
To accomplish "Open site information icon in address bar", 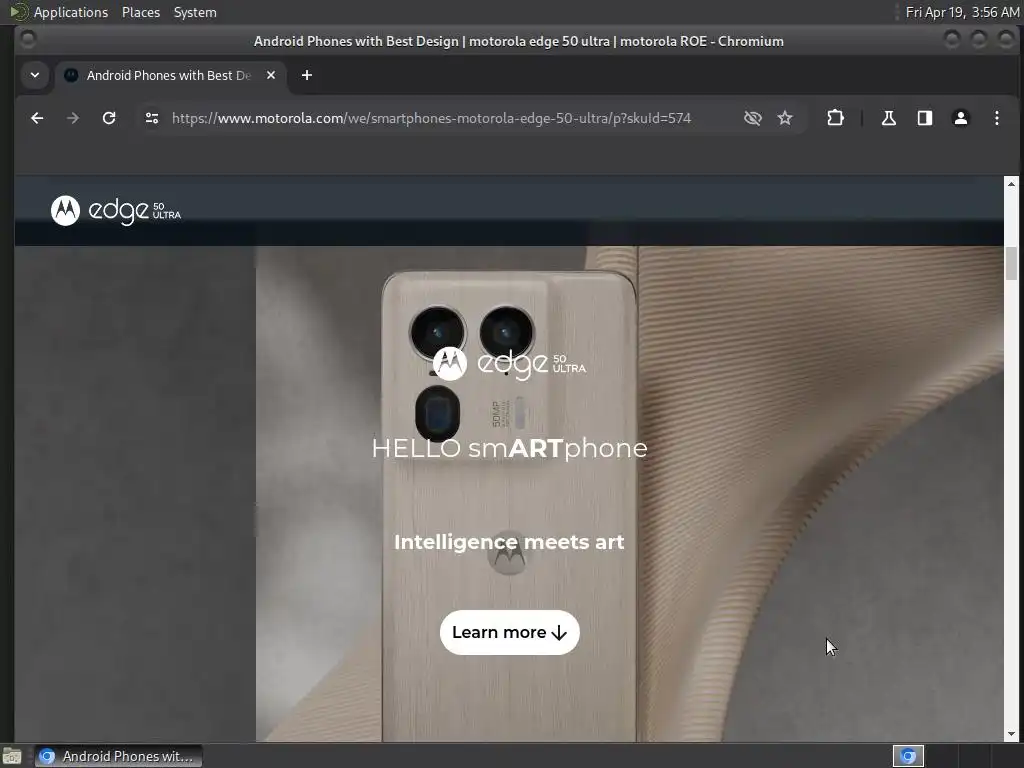I will click(152, 118).
